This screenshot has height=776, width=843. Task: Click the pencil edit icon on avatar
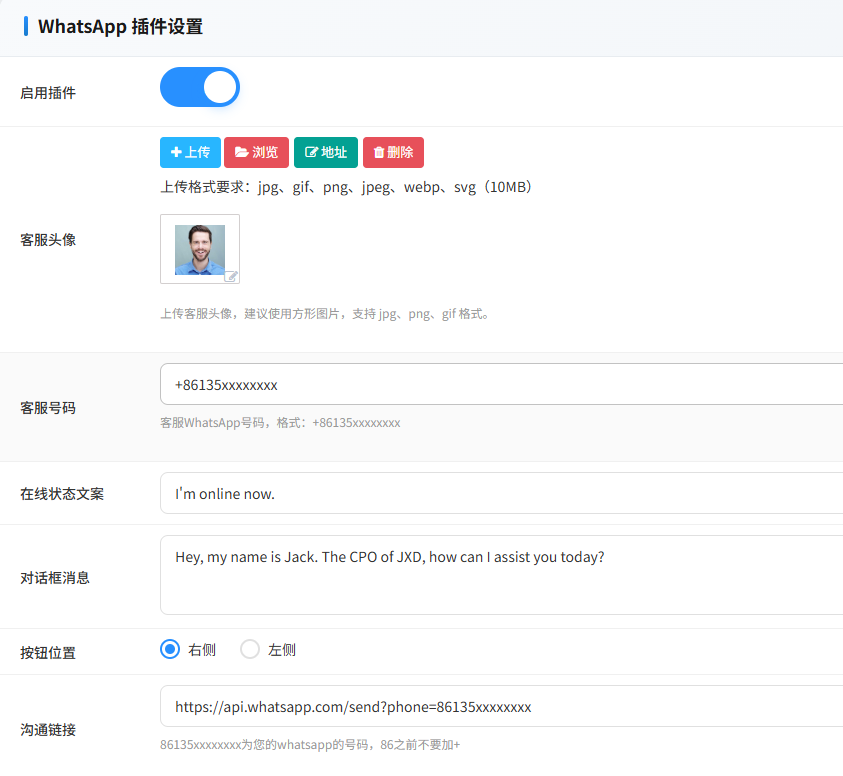click(x=231, y=276)
